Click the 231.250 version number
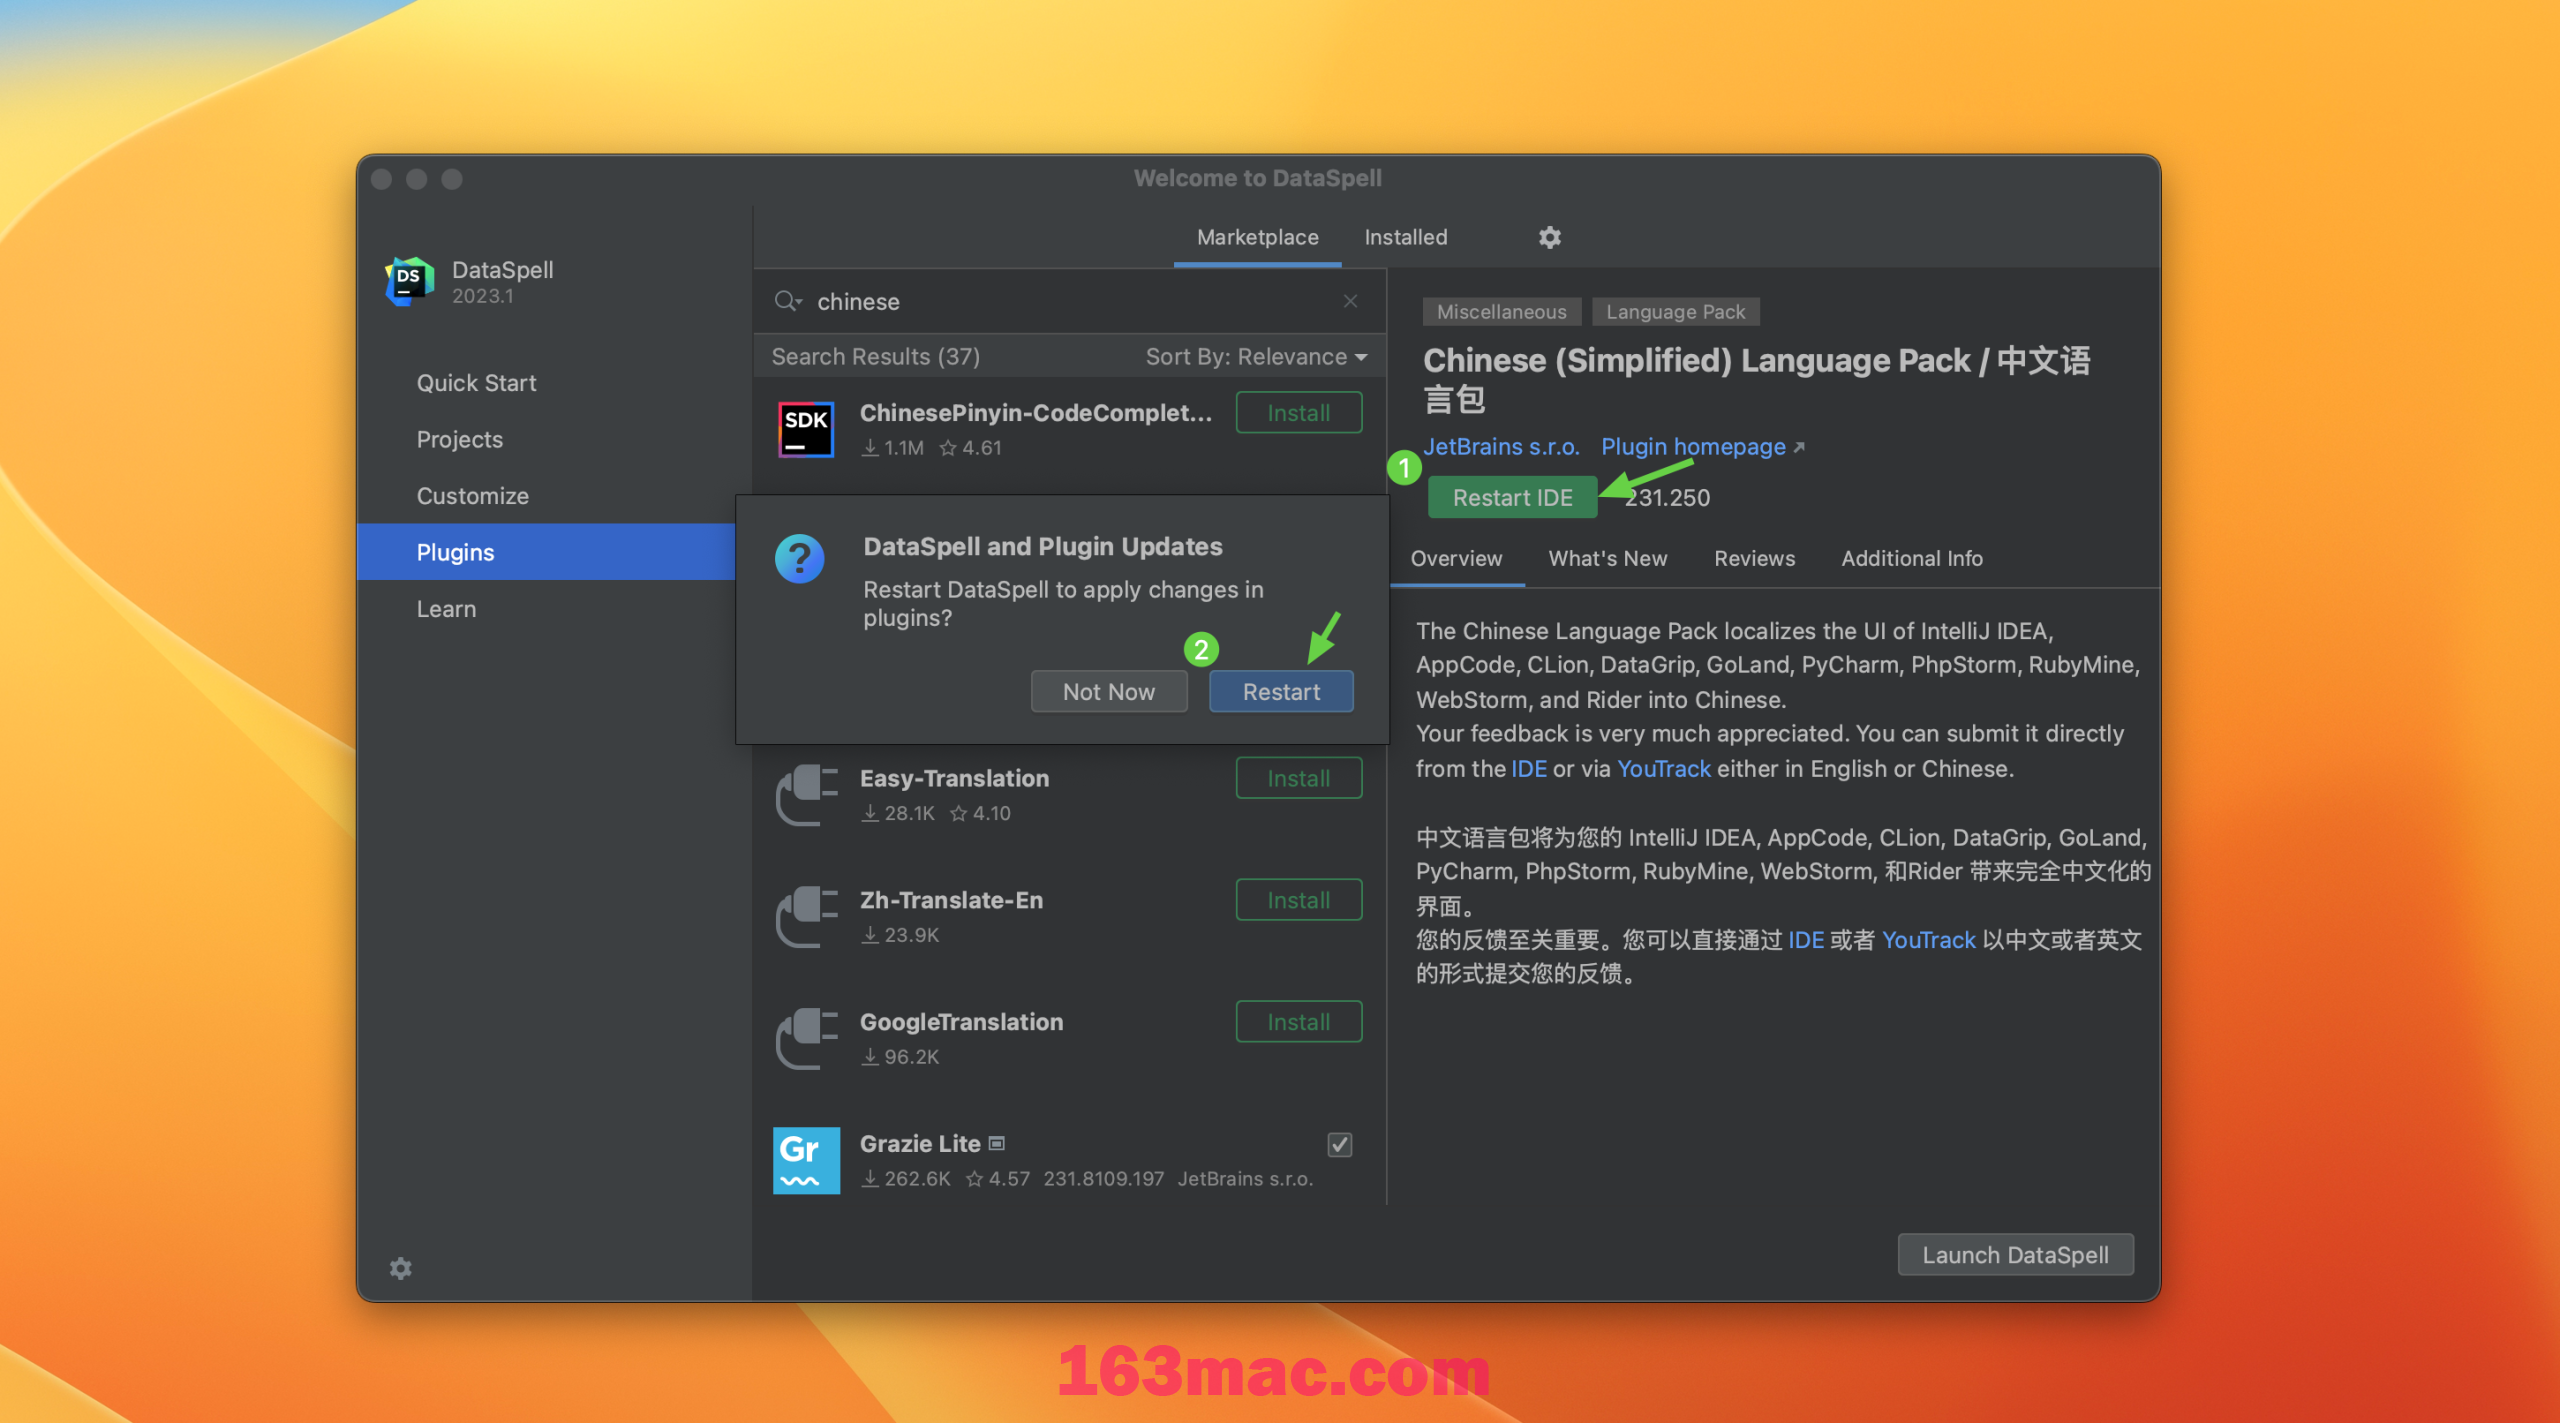This screenshot has width=2560, height=1423. pos(1667,497)
